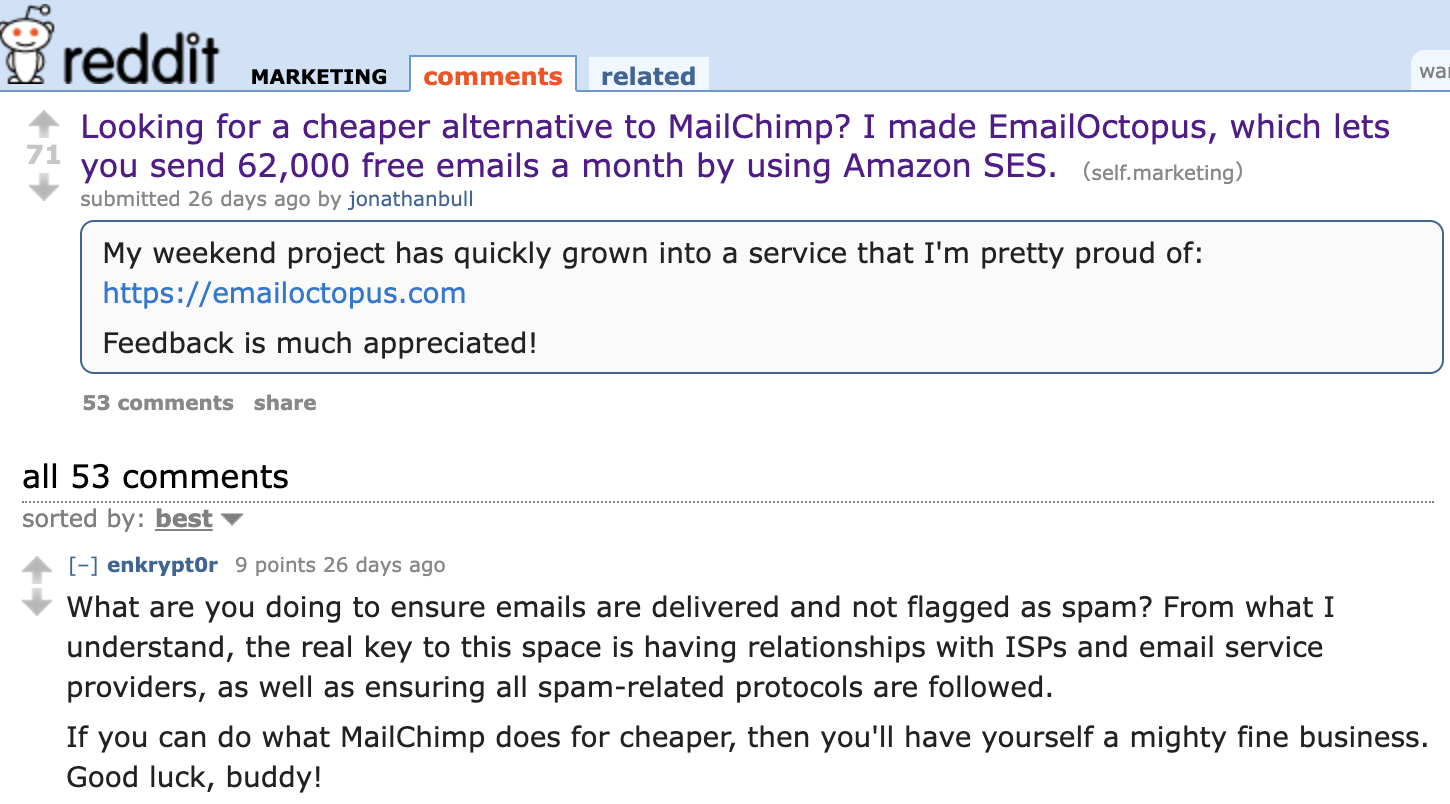Visit jonathanbull's user profile

click(410, 199)
